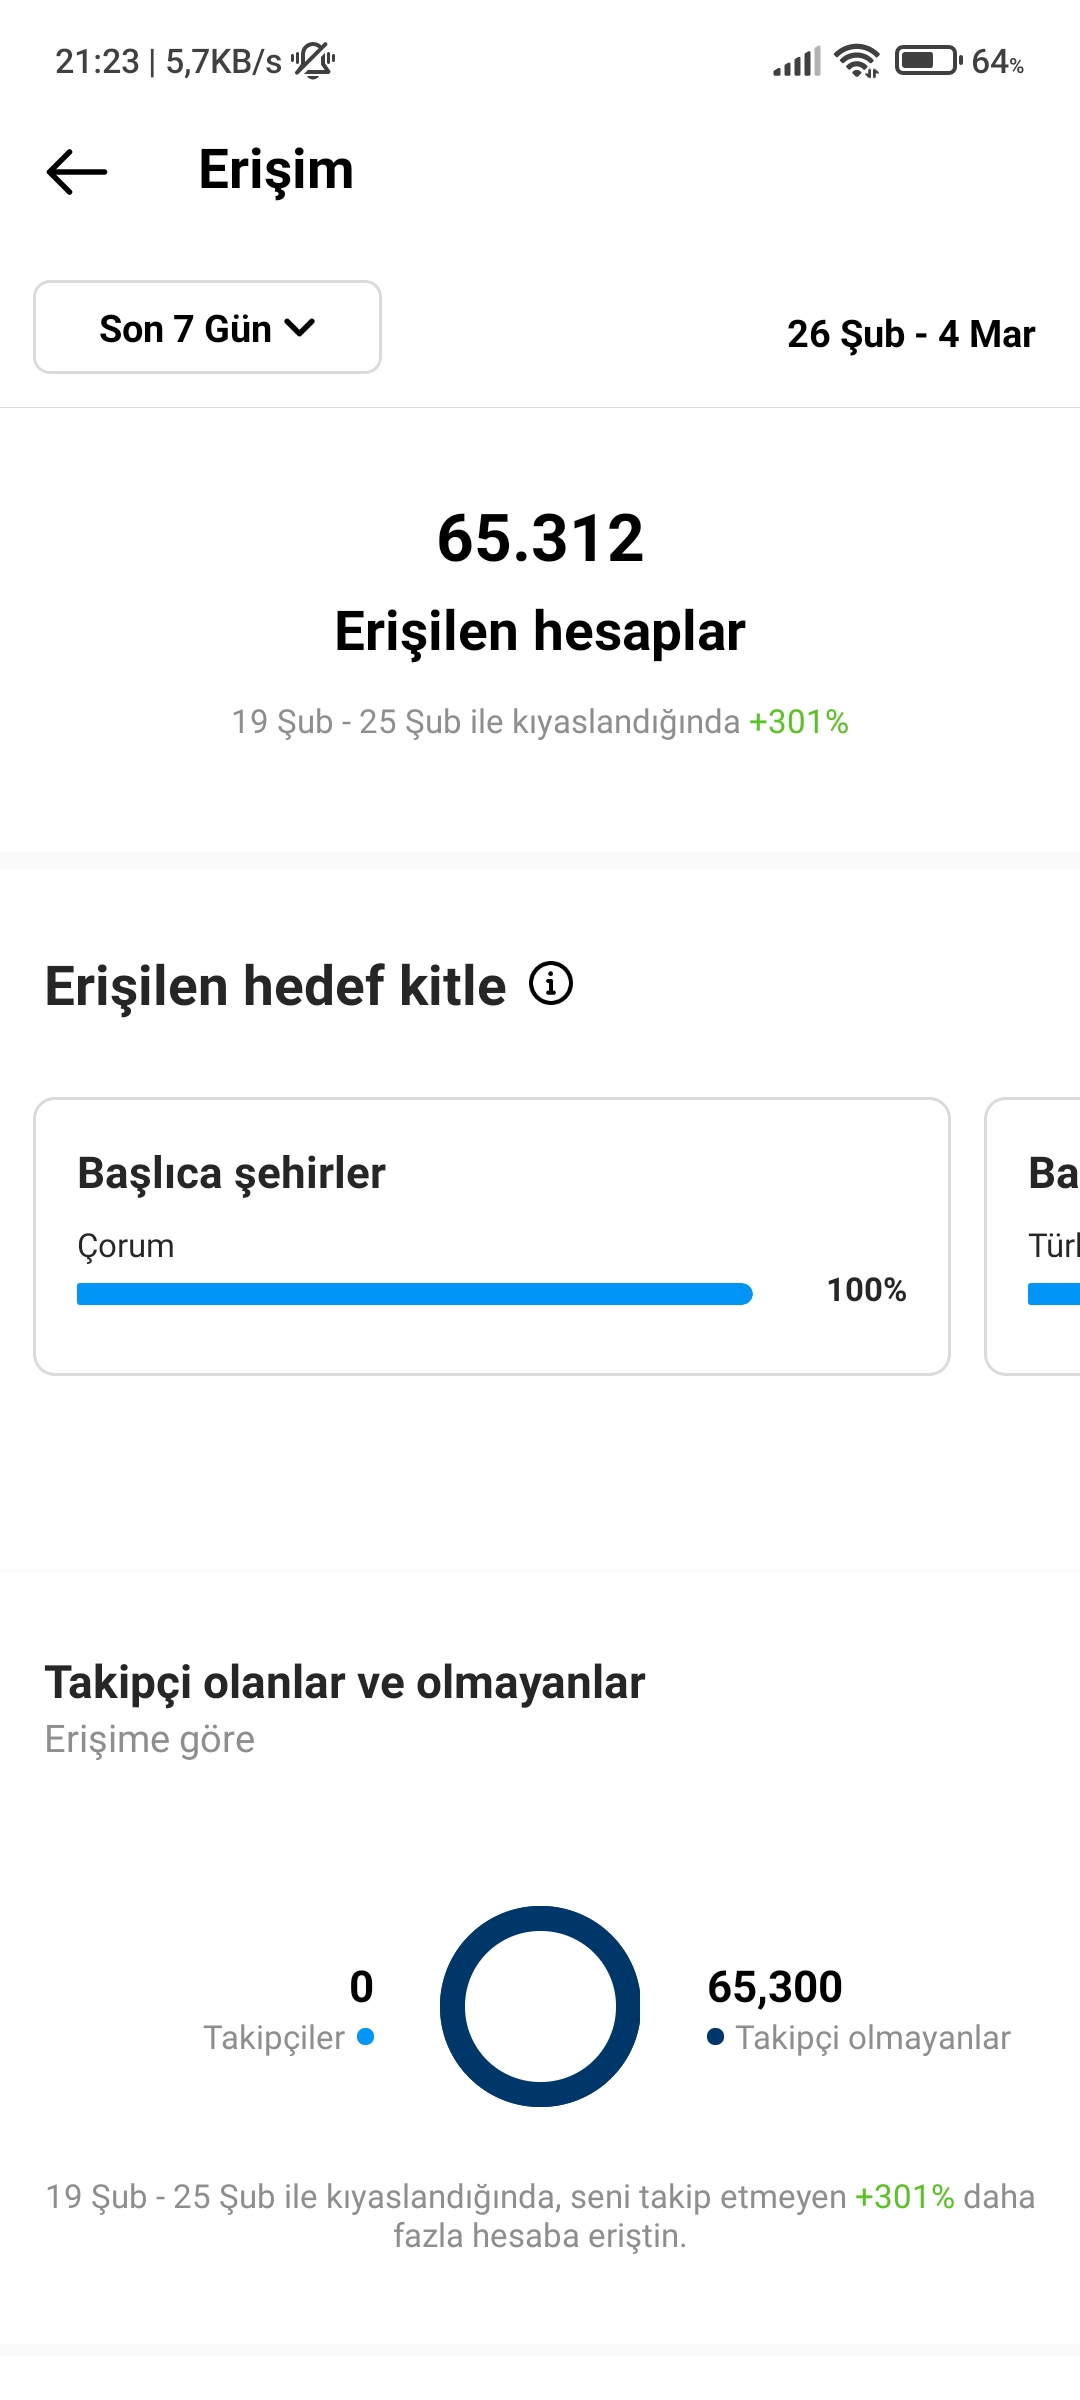Tap the muted bell status icon
1080x2400 pixels.
[x=313, y=61]
